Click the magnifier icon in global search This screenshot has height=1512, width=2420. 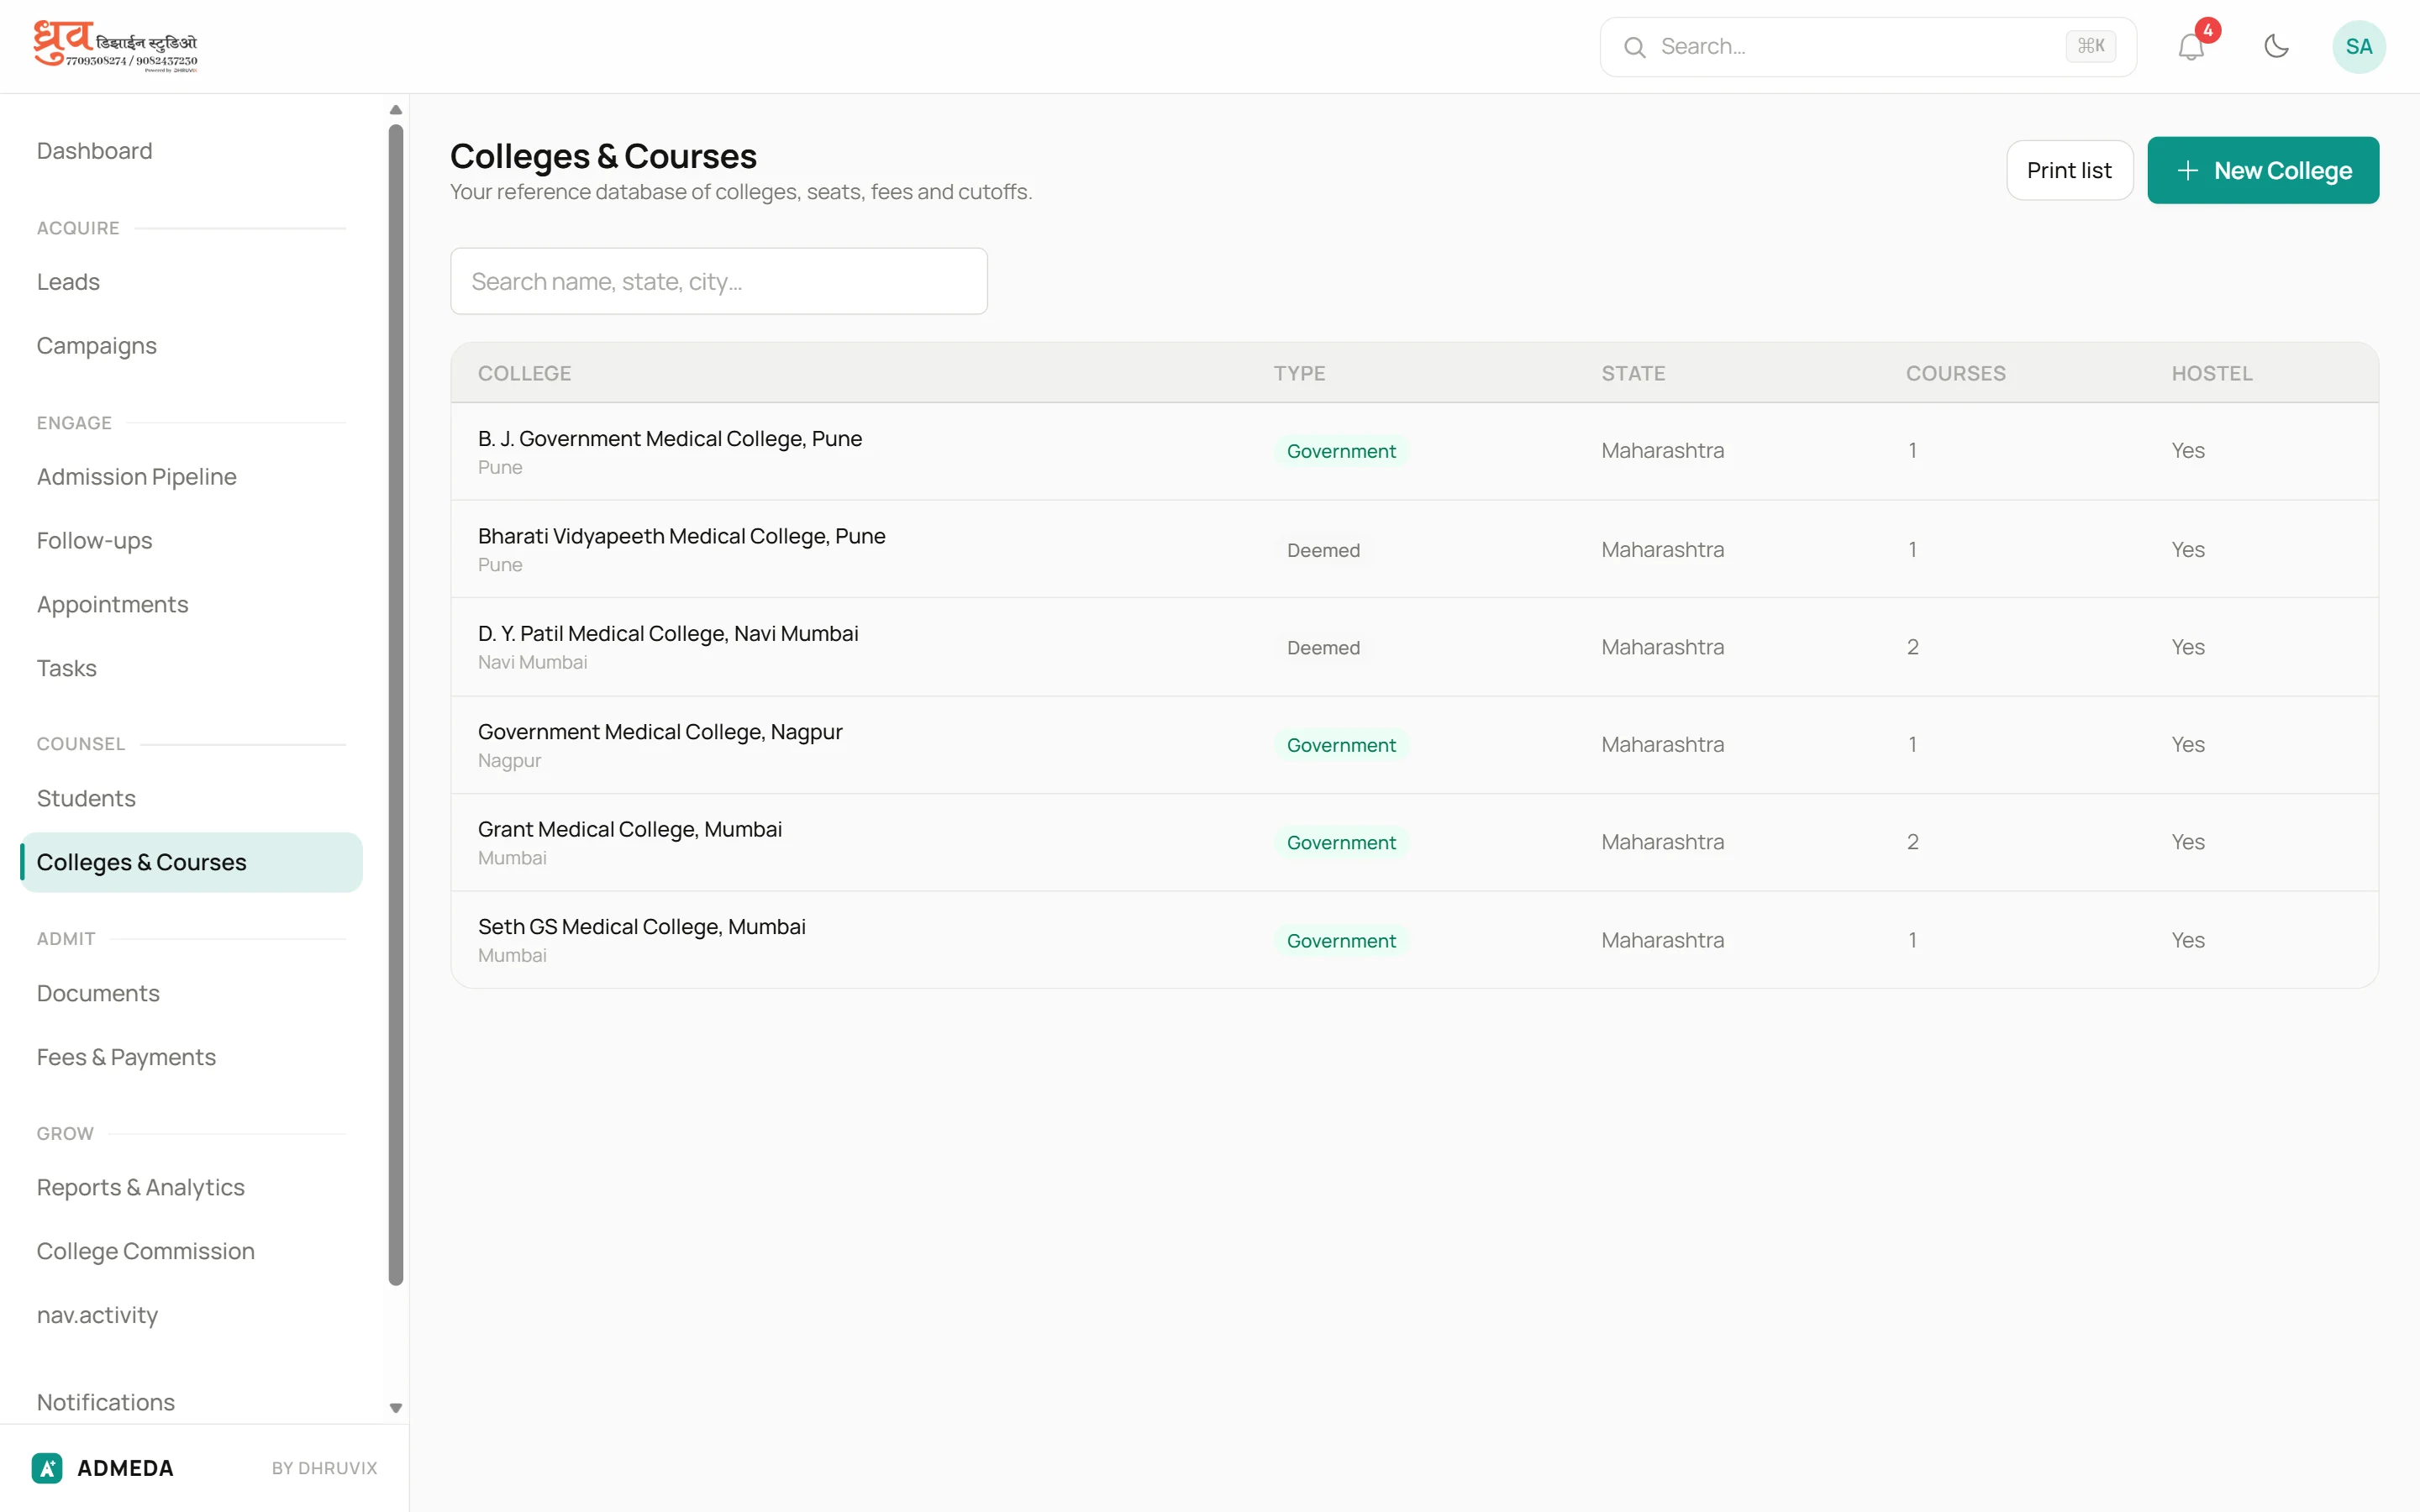(x=1634, y=47)
